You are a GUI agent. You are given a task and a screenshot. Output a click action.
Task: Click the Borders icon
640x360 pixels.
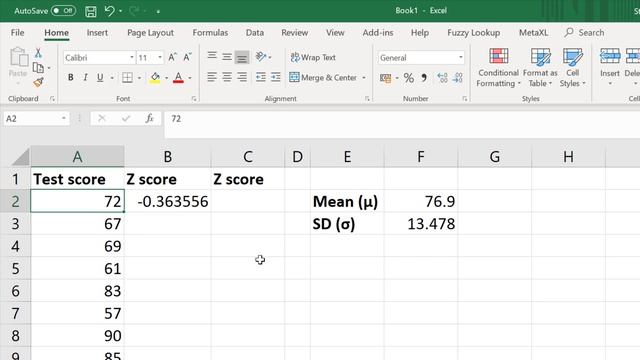(x=127, y=78)
